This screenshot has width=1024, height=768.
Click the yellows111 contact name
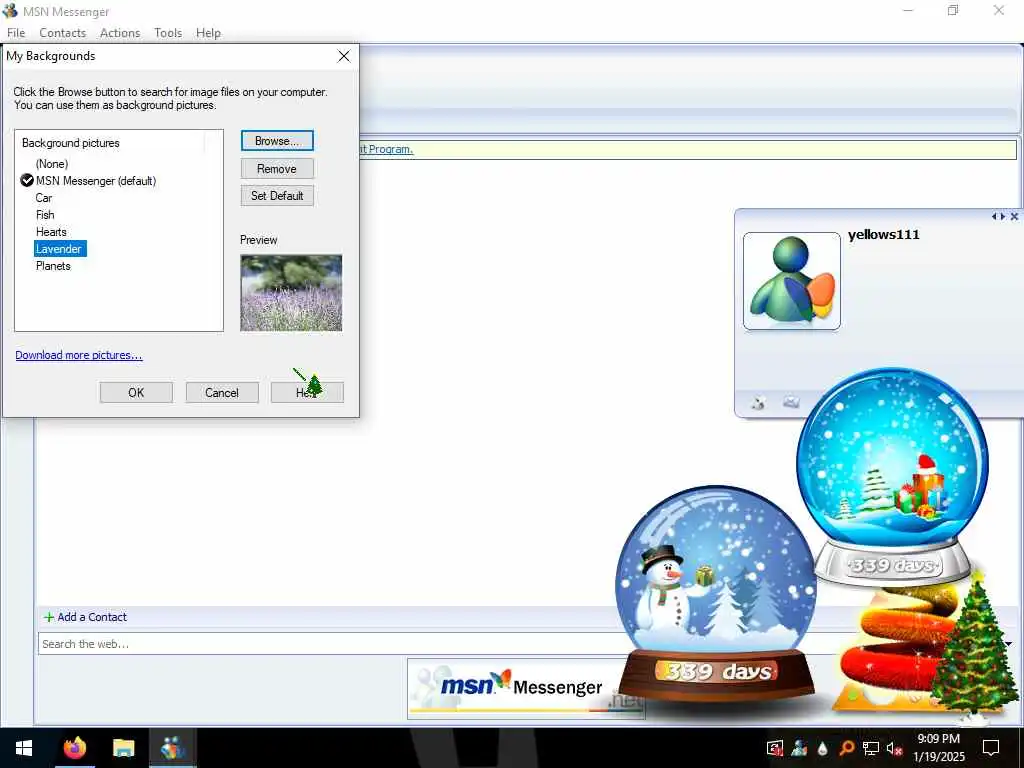pos(884,234)
